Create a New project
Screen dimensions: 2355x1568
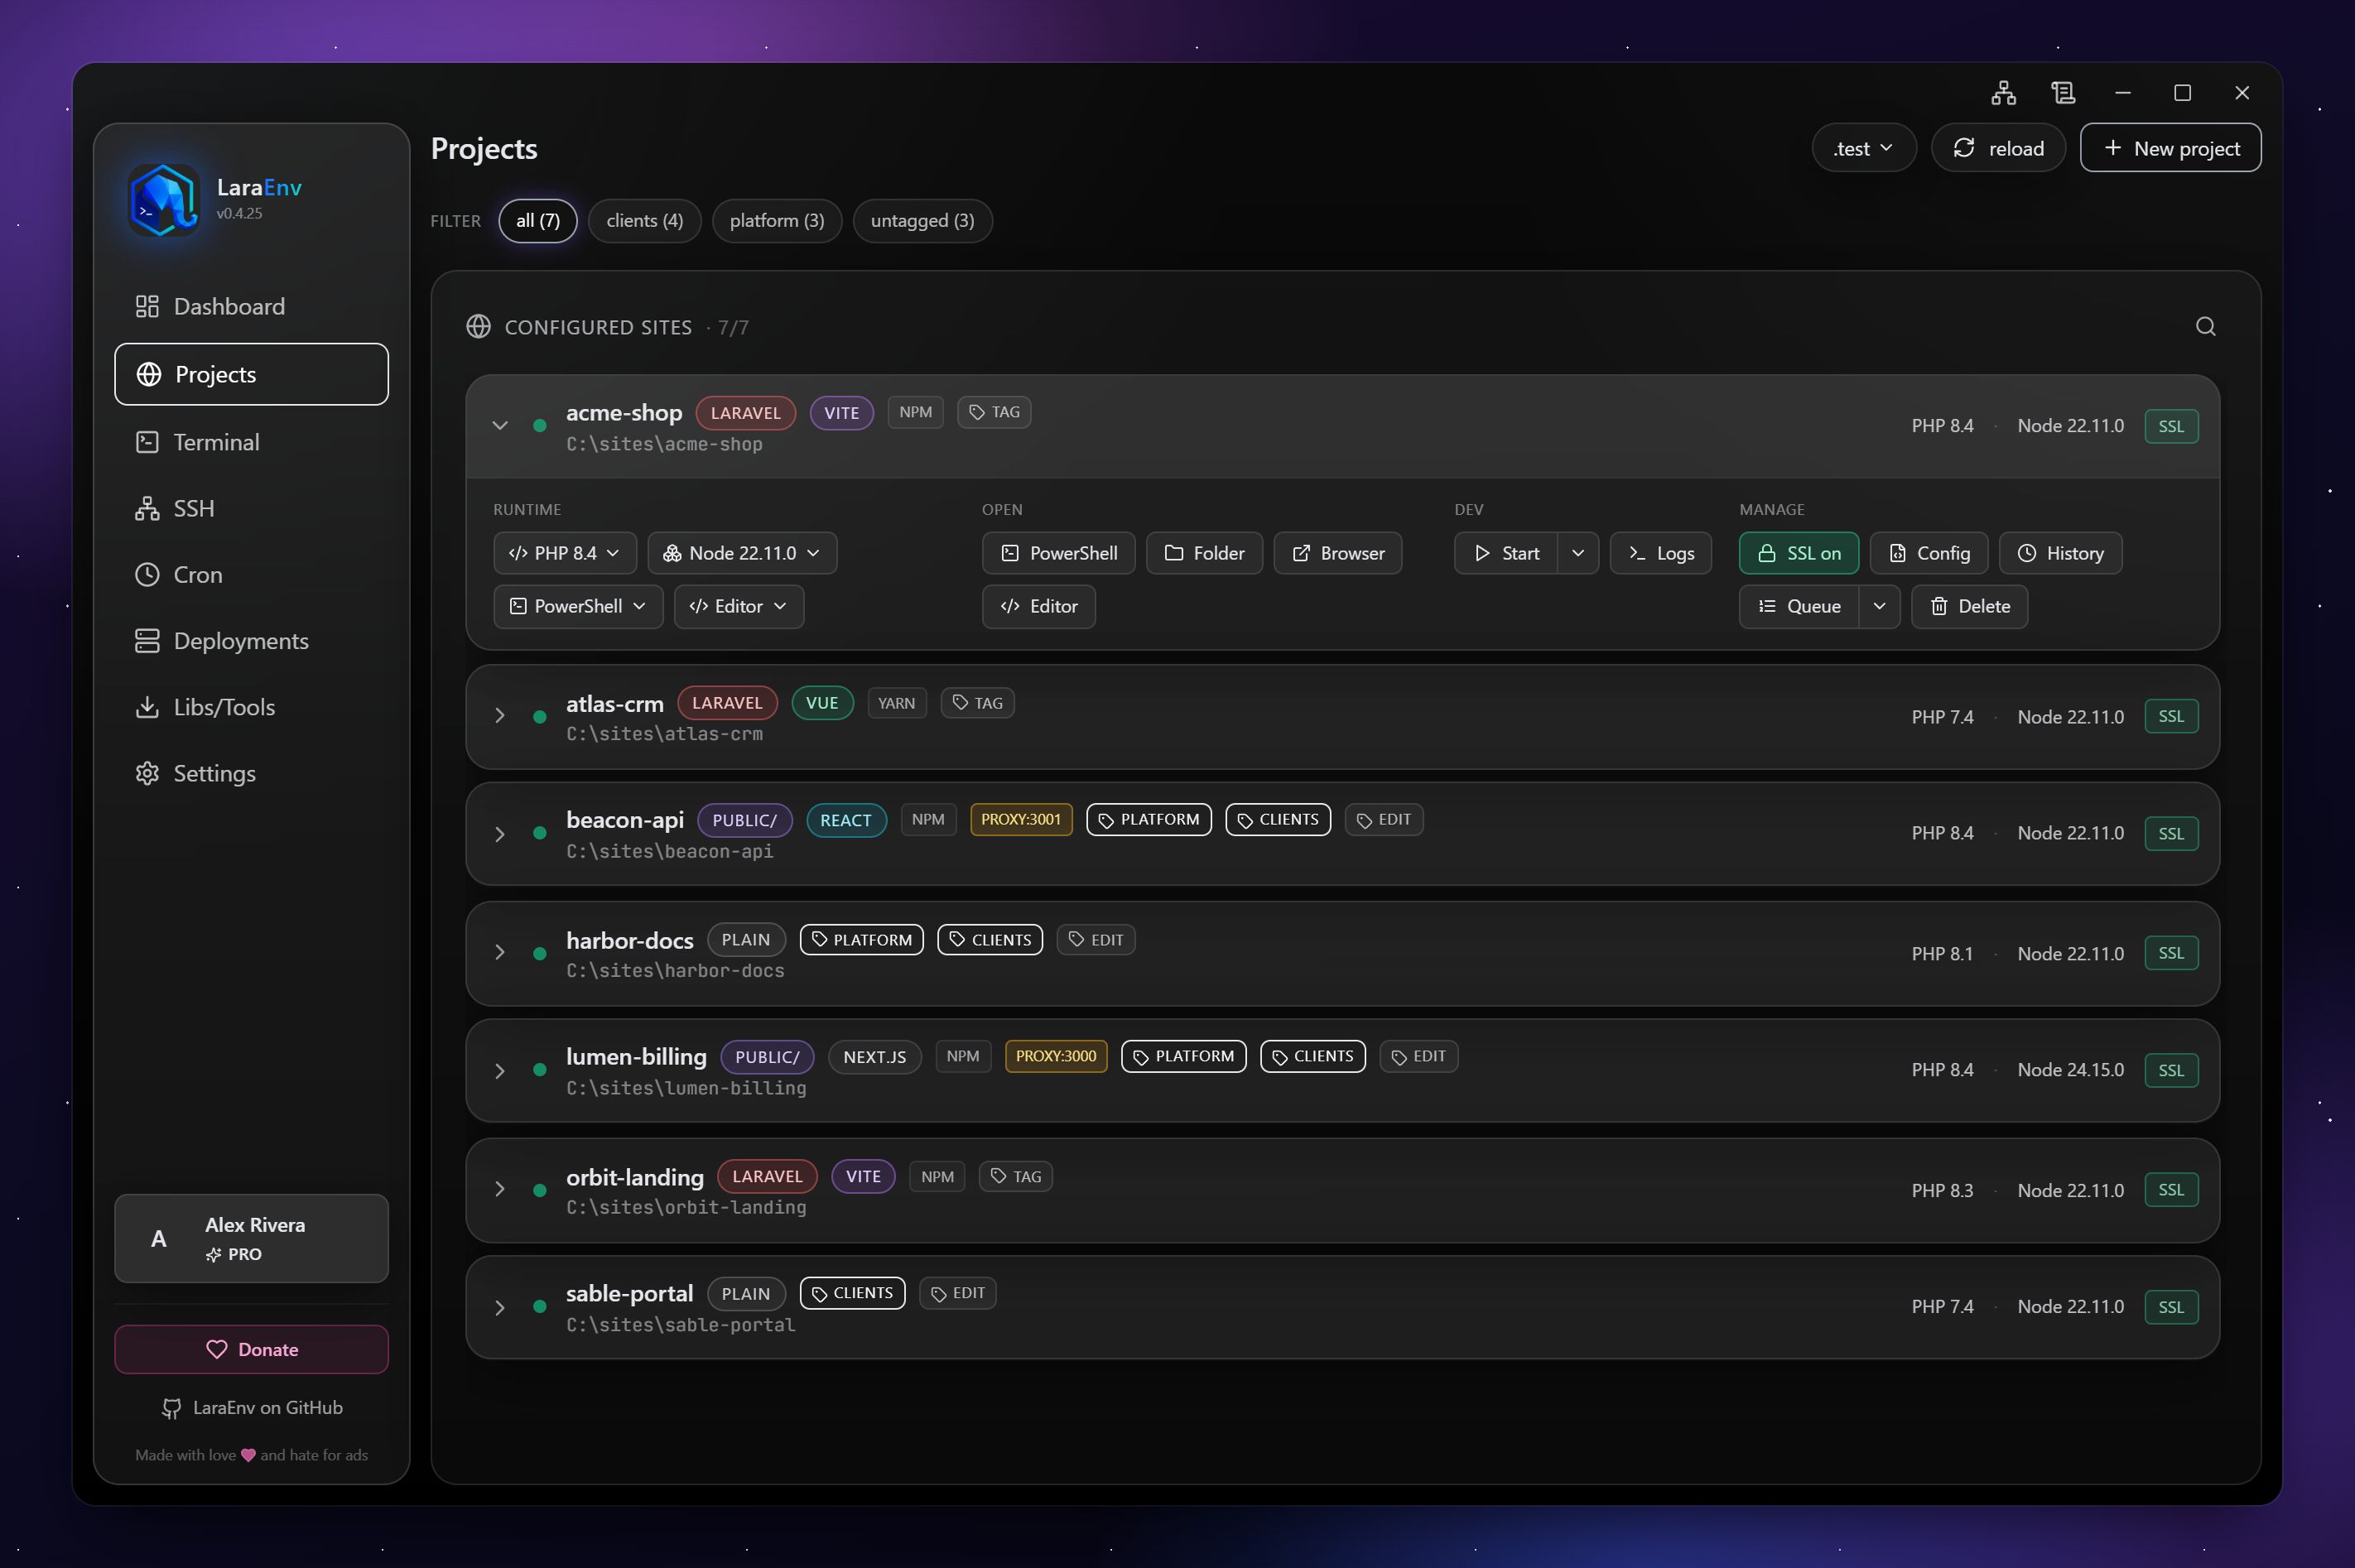tap(2170, 148)
